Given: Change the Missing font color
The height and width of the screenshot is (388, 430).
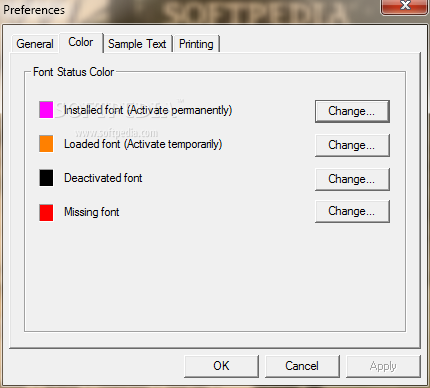Looking at the screenshot, I should (352, 211).
